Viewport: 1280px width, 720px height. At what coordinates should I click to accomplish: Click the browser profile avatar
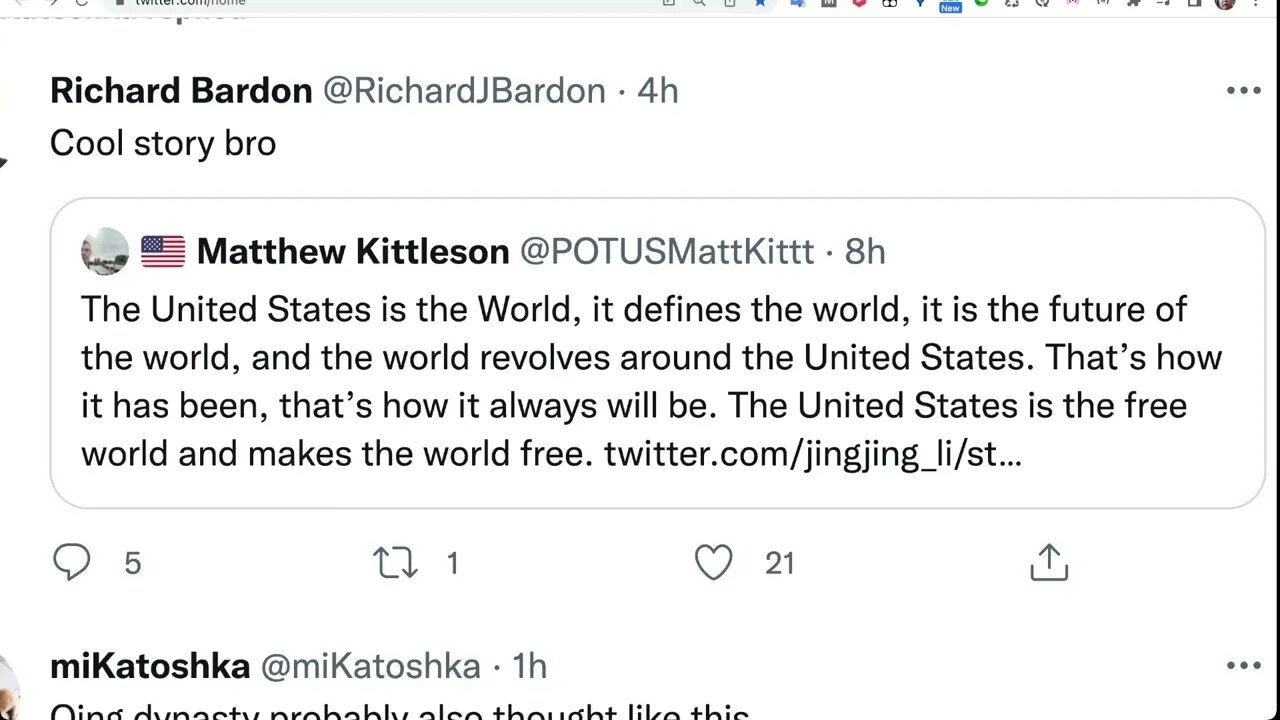[x=1225, y=3]
